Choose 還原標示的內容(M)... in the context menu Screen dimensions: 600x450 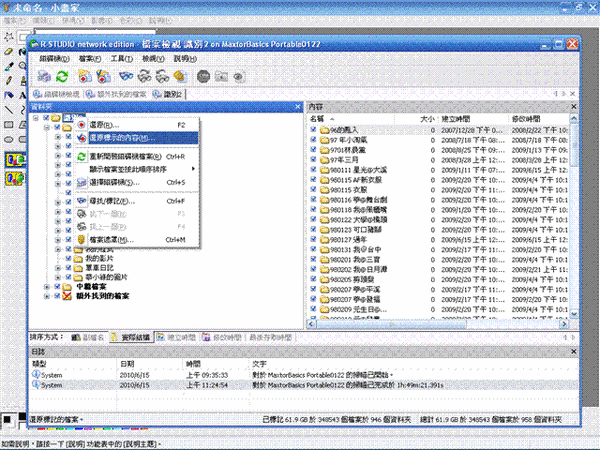(x=137, y=138)
